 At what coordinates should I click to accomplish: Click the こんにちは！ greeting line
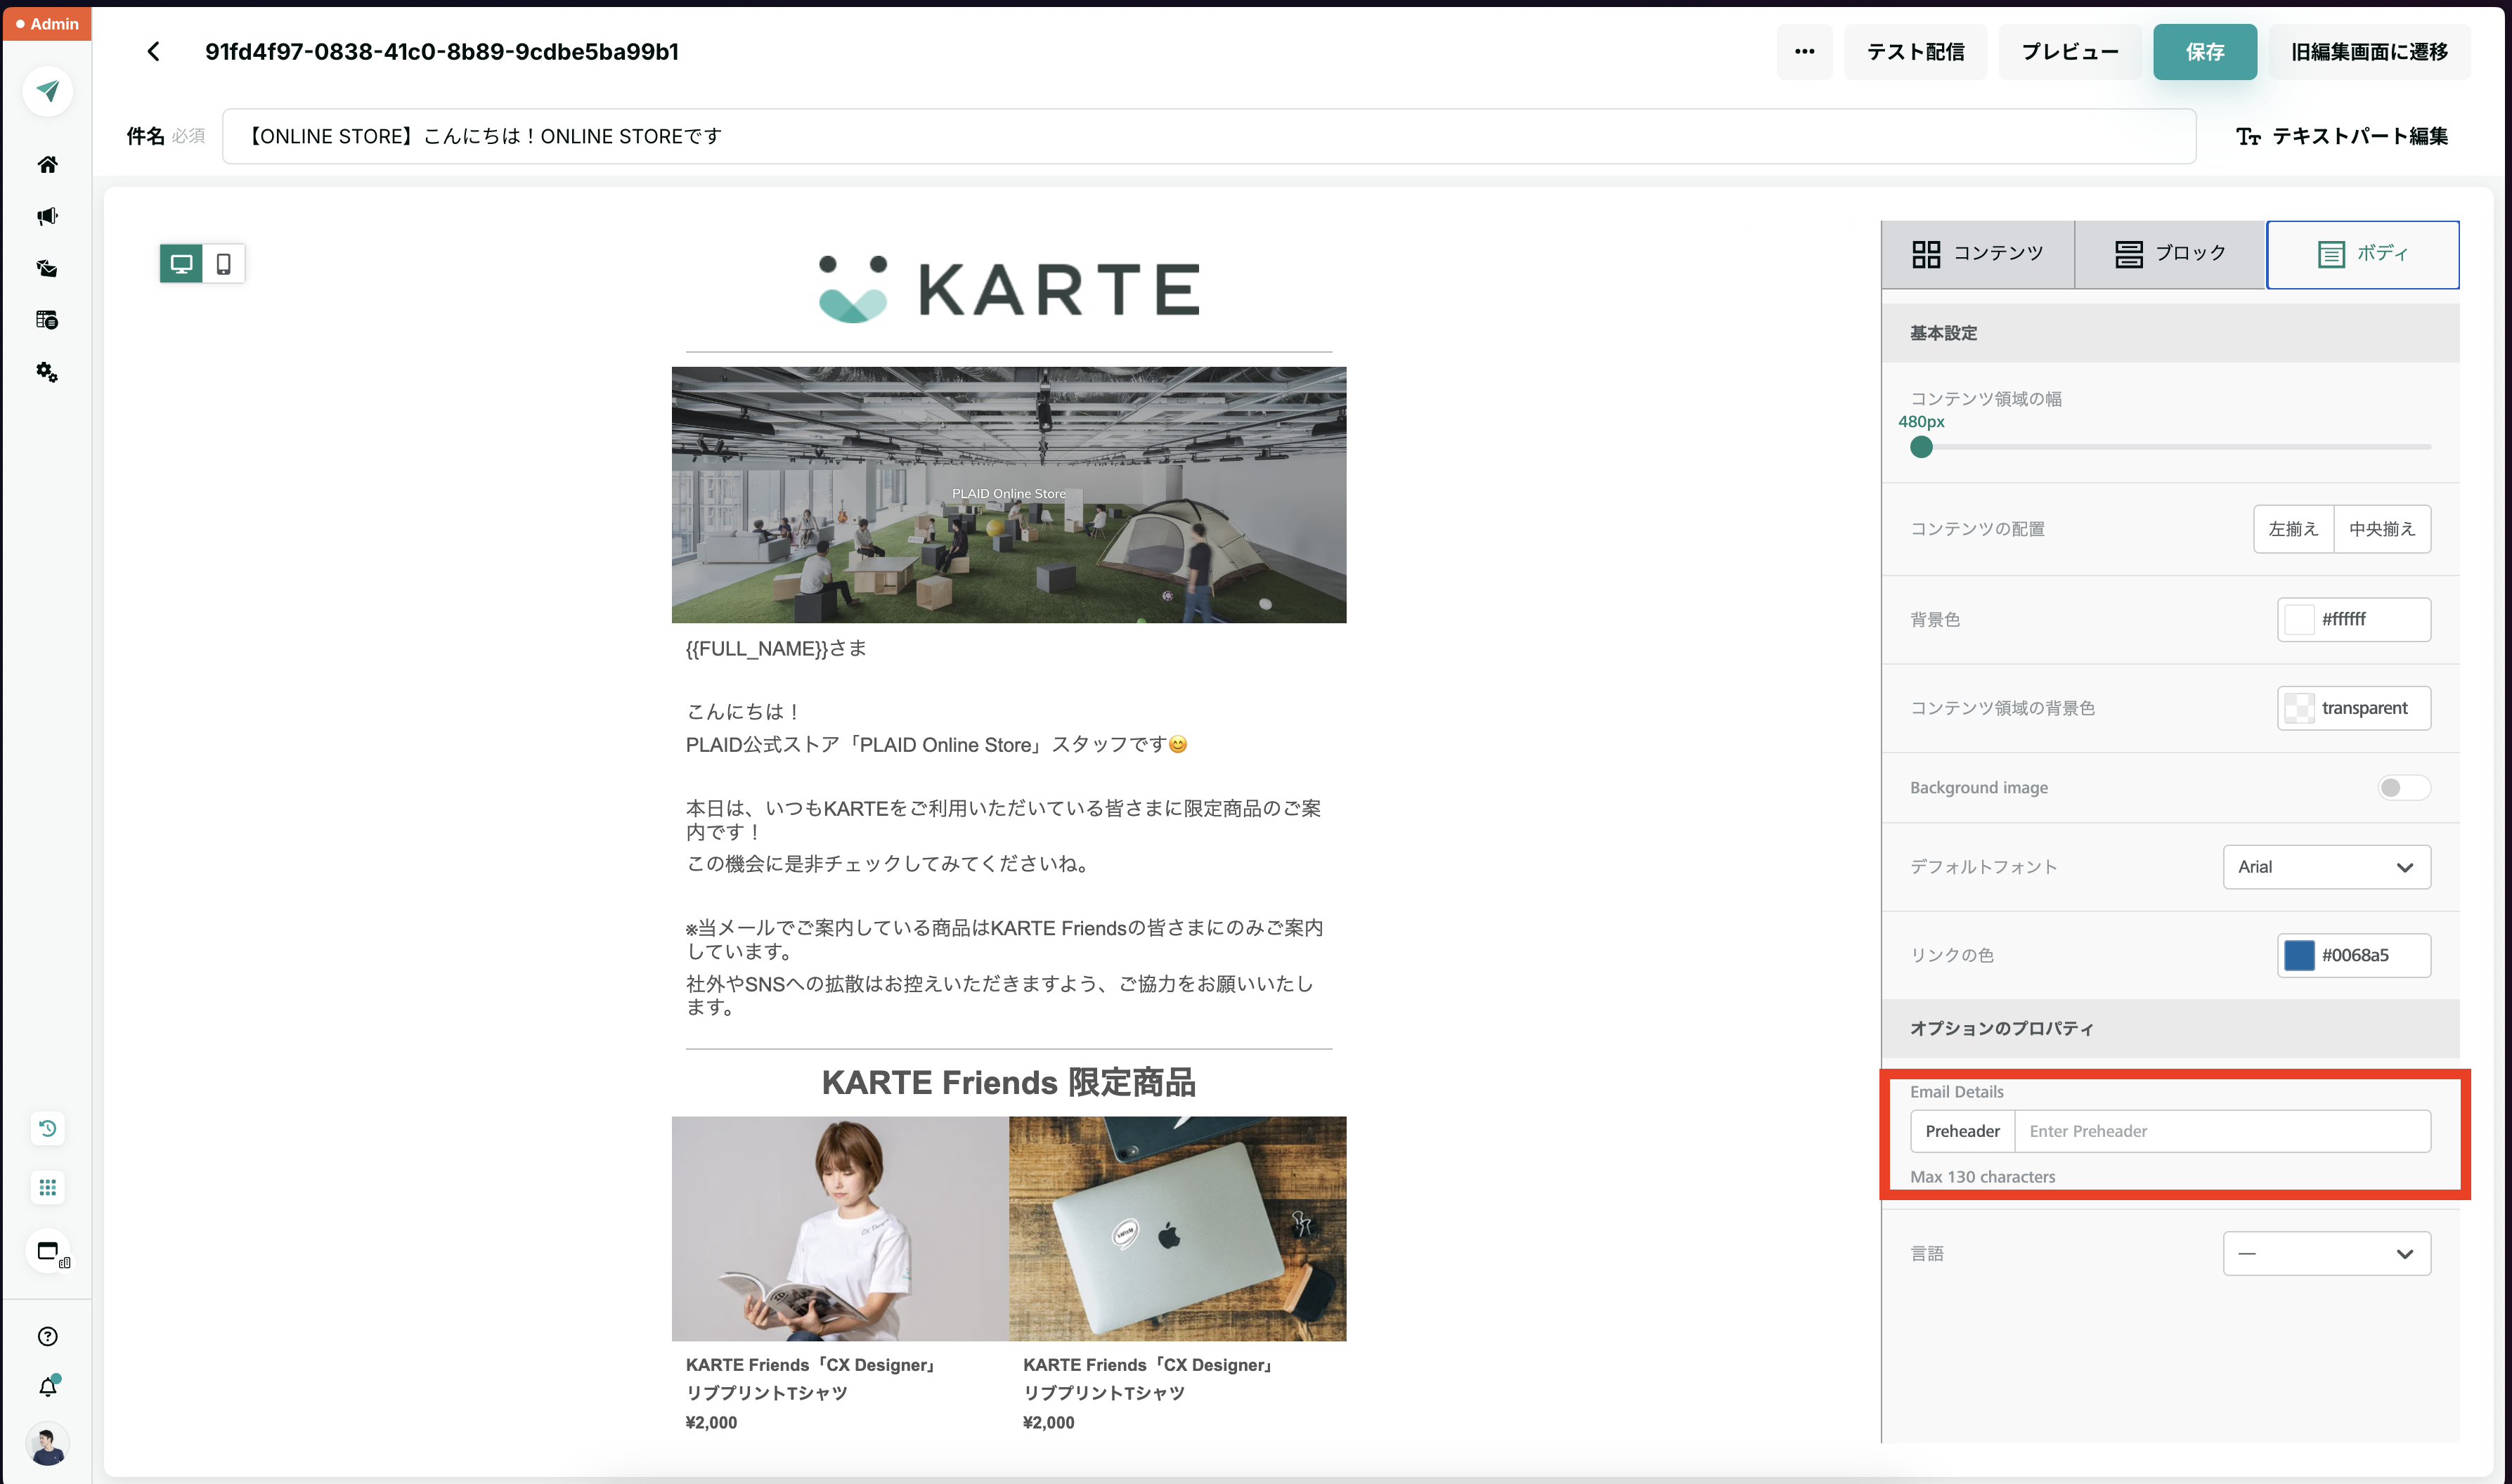(744, 712)
